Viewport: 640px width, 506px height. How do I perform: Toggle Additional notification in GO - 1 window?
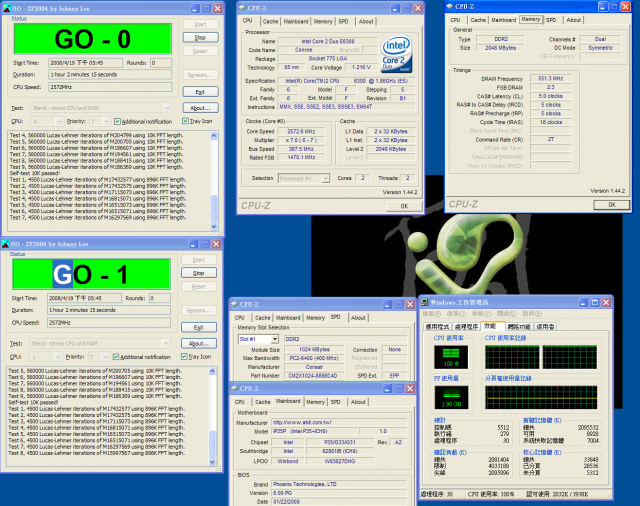116,357
